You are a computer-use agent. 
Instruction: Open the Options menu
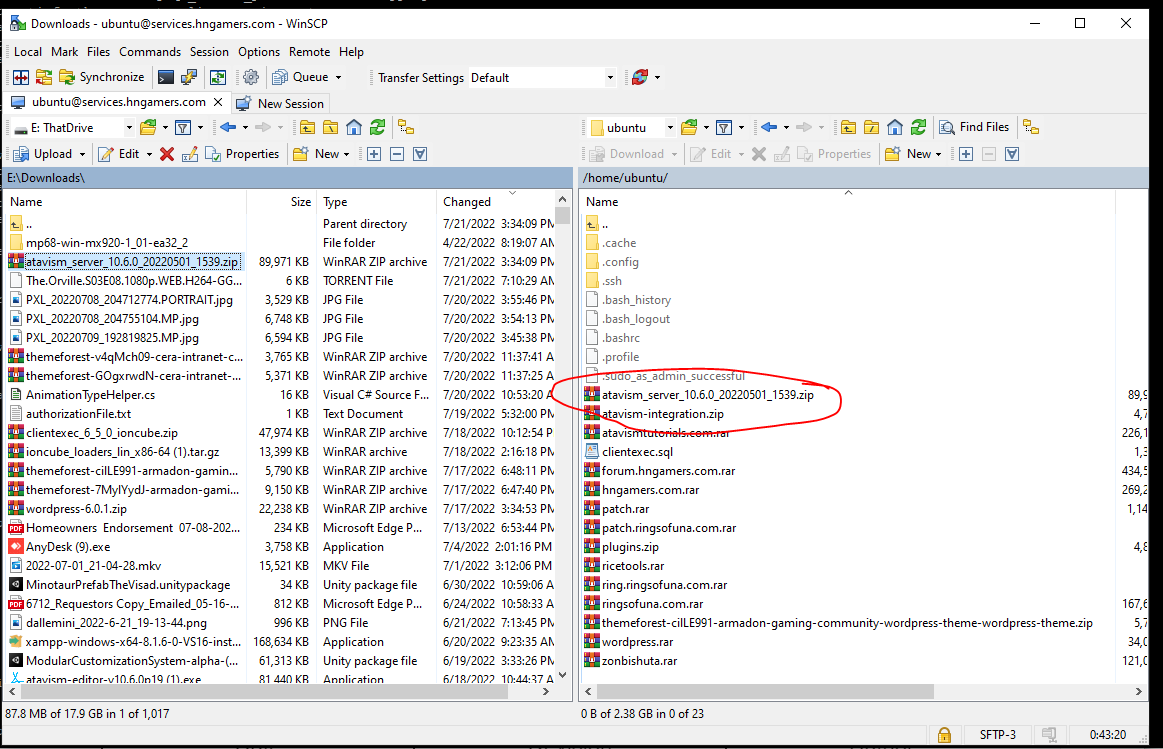(259, 52)
